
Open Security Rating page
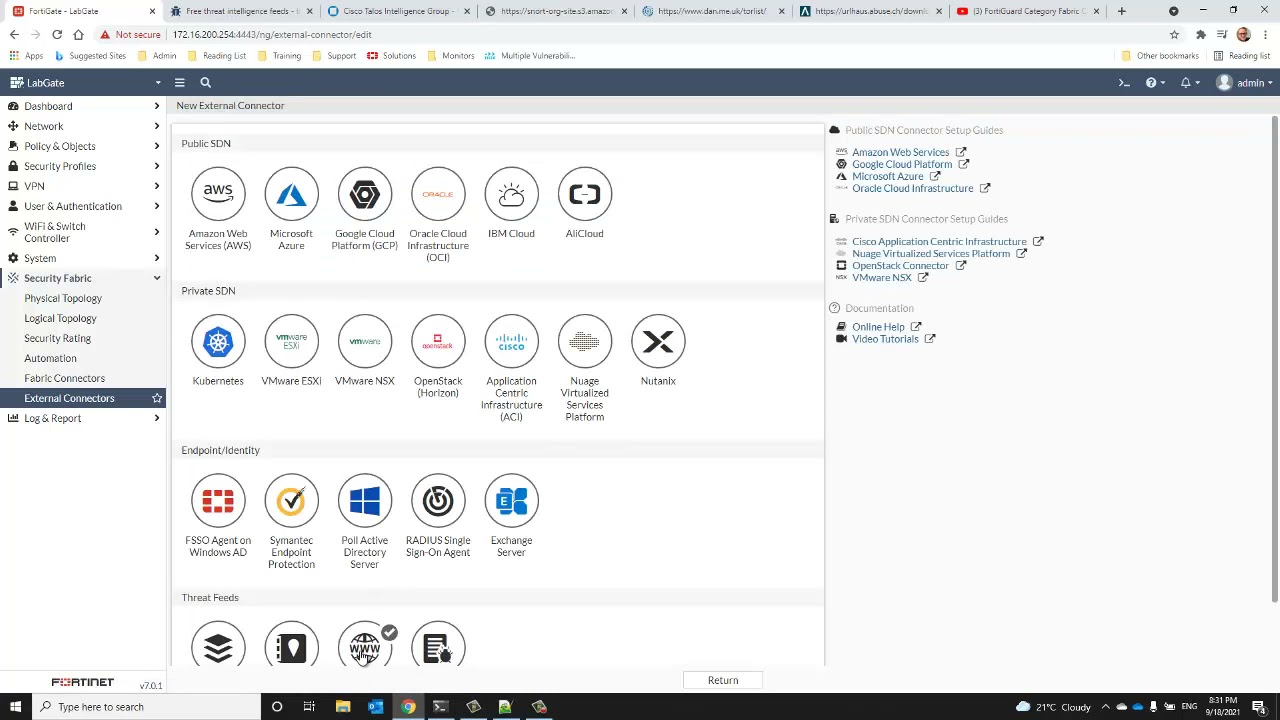coord(57,338)
